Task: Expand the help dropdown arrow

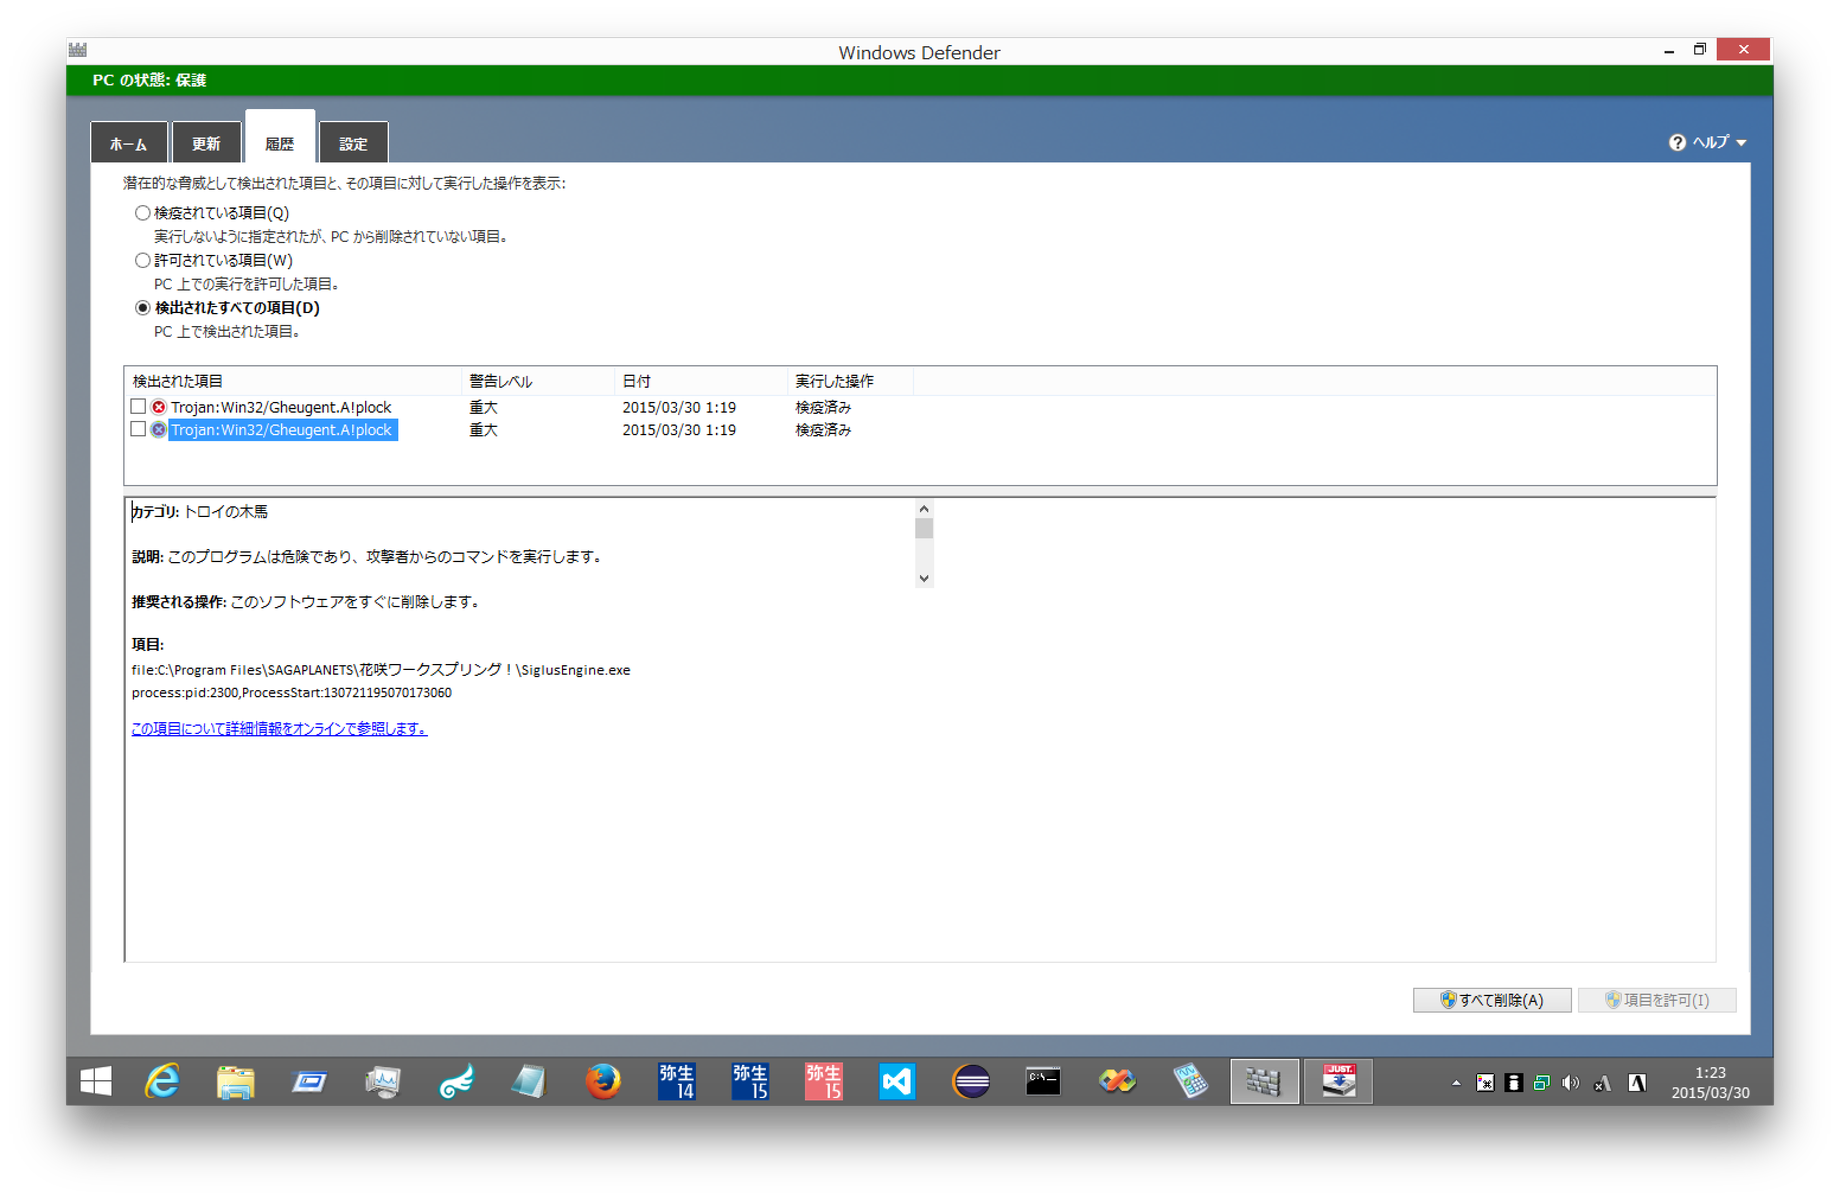Action: [1742, 143]
